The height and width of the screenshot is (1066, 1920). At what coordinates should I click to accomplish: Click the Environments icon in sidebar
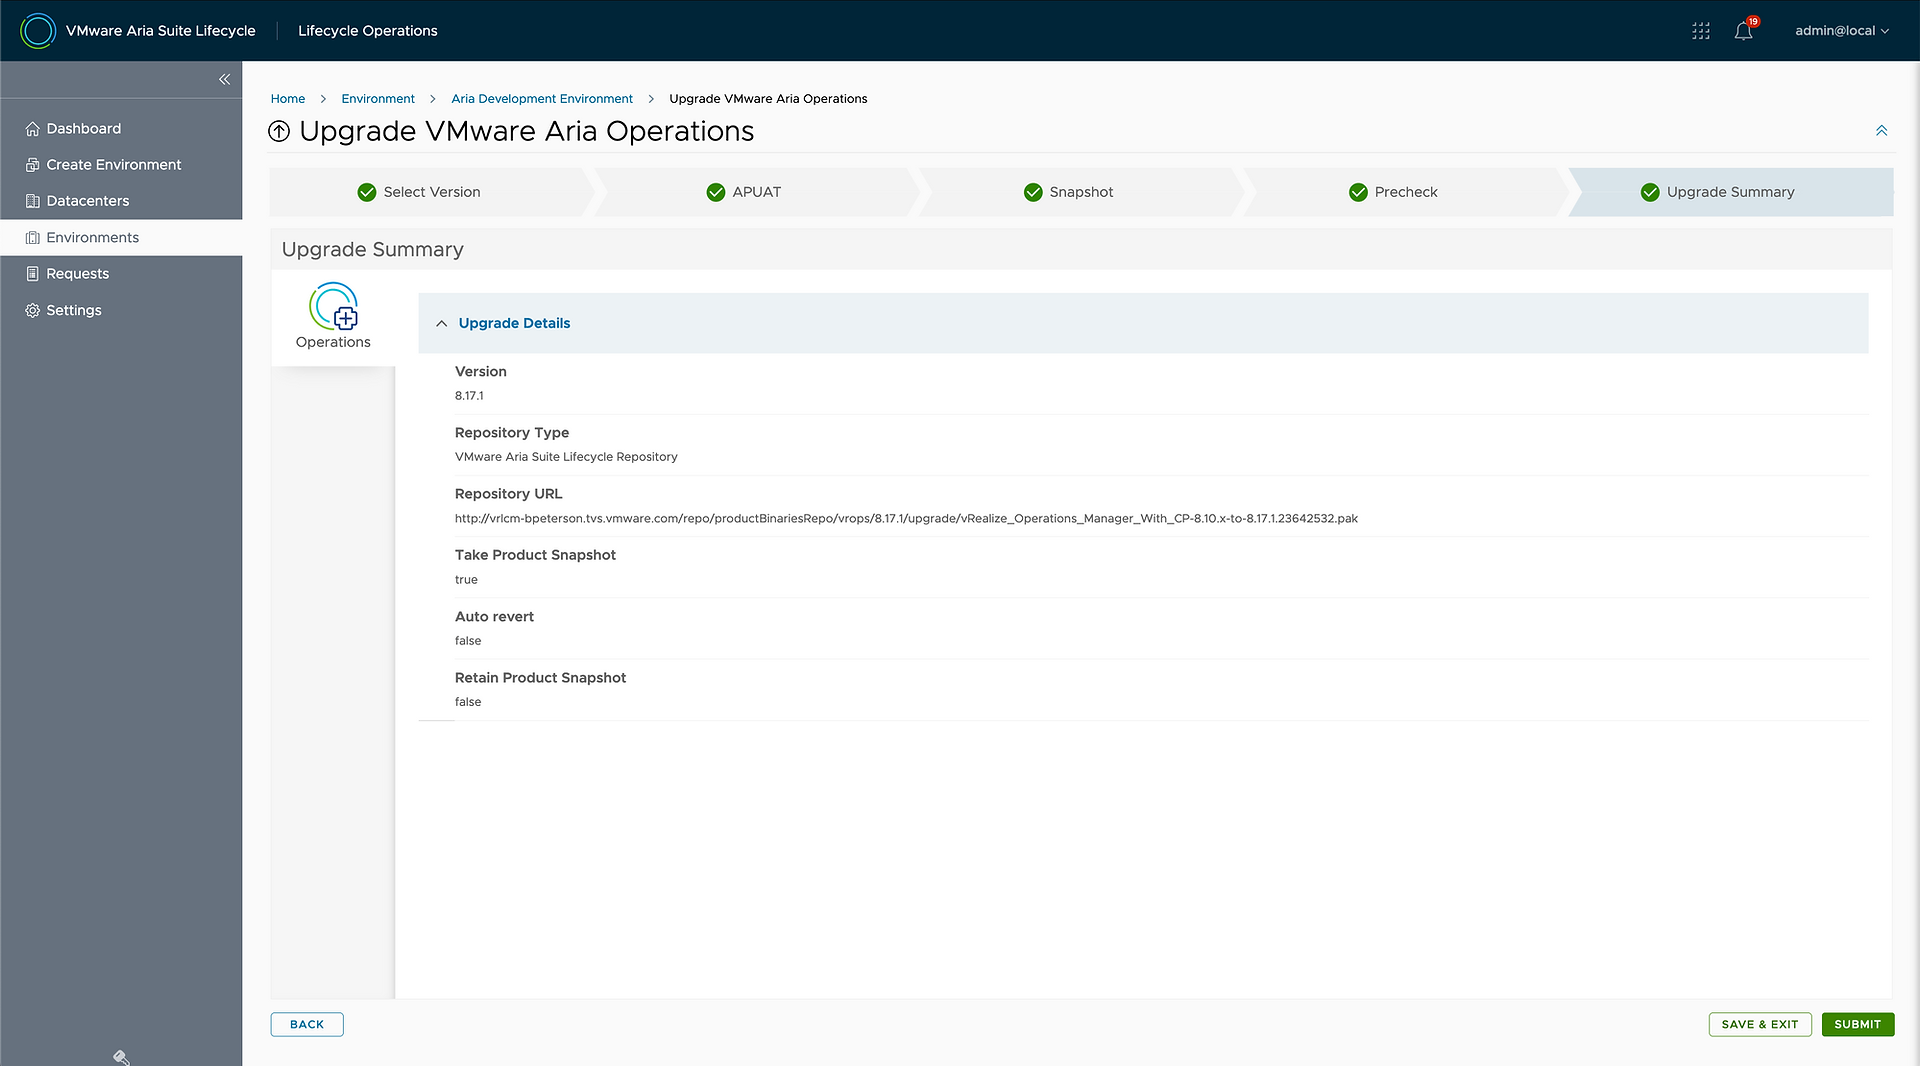click(x=33, y=238)
